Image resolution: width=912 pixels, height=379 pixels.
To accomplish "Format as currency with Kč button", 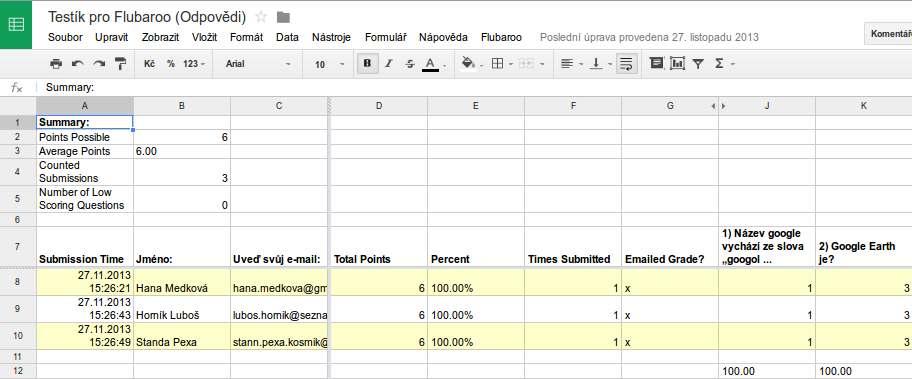I will tap(149, 64).
